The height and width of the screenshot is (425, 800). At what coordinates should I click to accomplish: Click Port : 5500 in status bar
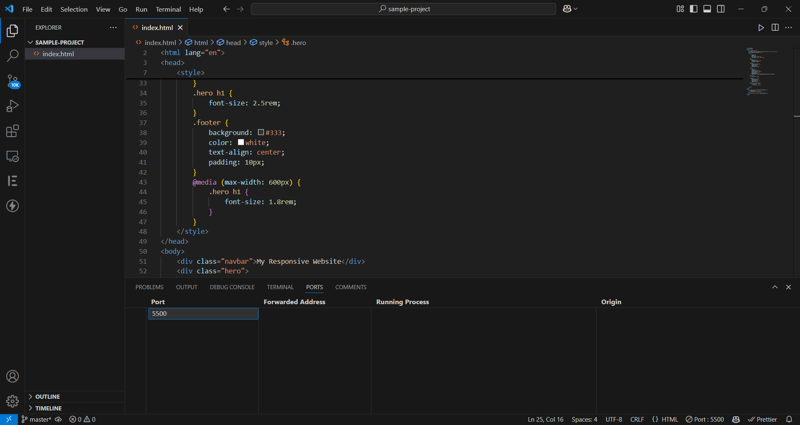click(x=705, y=419)
